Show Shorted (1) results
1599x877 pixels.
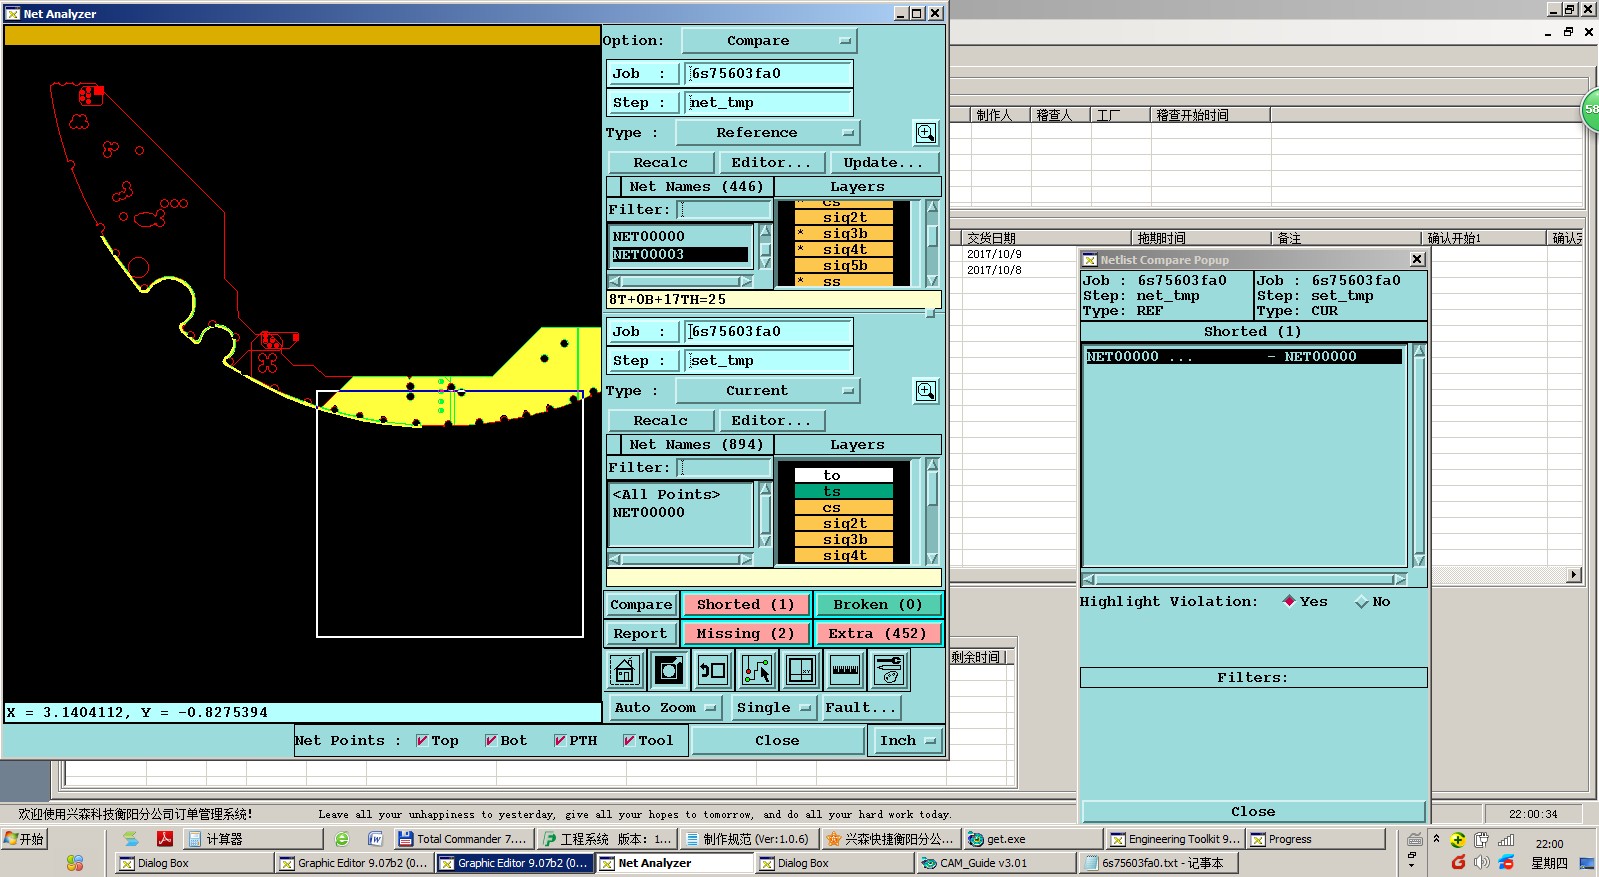(746, 605)
